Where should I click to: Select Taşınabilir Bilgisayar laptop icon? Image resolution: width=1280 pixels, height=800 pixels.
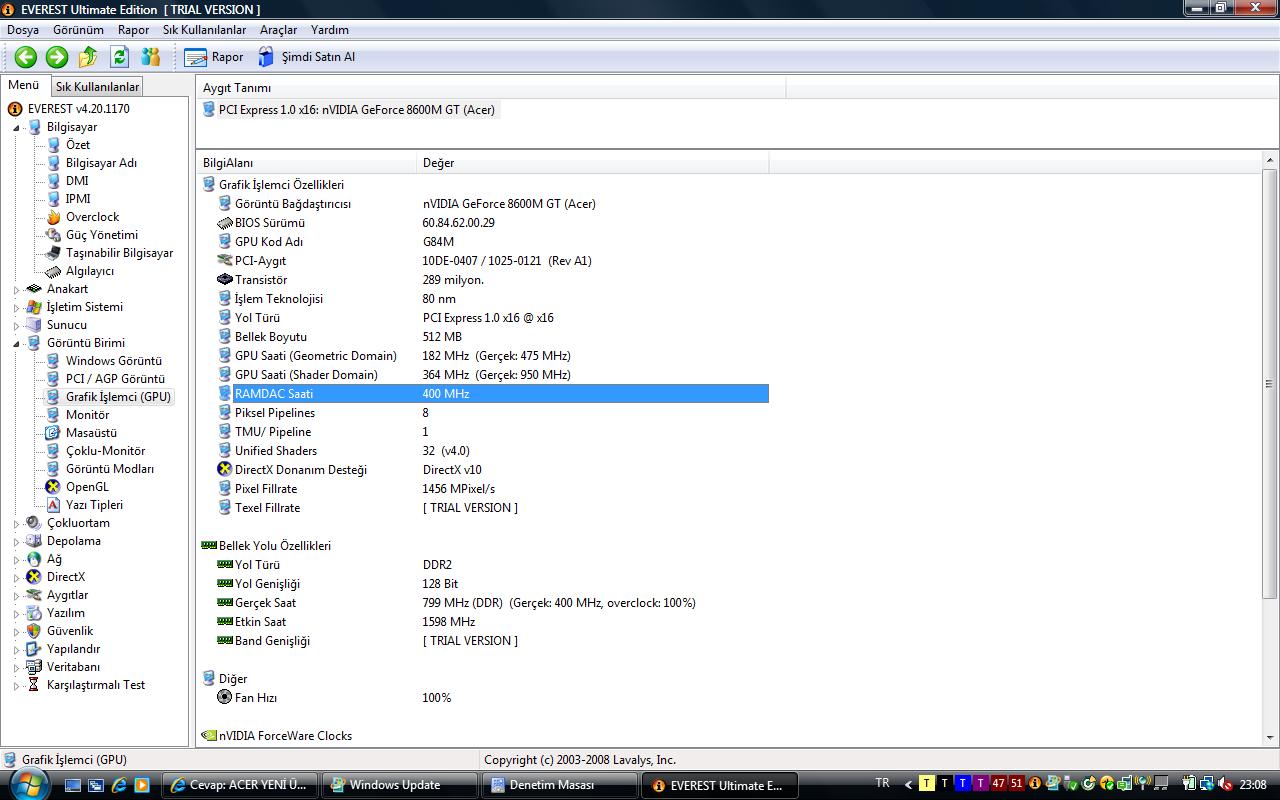[x=54, y=253]
